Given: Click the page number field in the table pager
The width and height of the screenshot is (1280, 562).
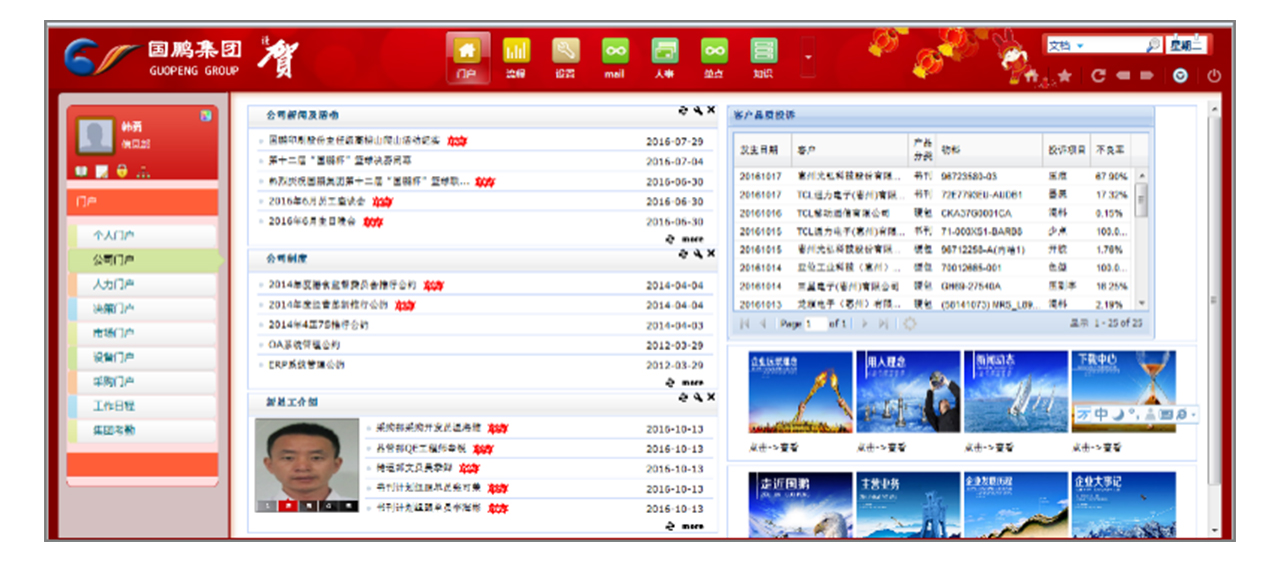Looking at the screenshot, I should click(x=816, y=324).
